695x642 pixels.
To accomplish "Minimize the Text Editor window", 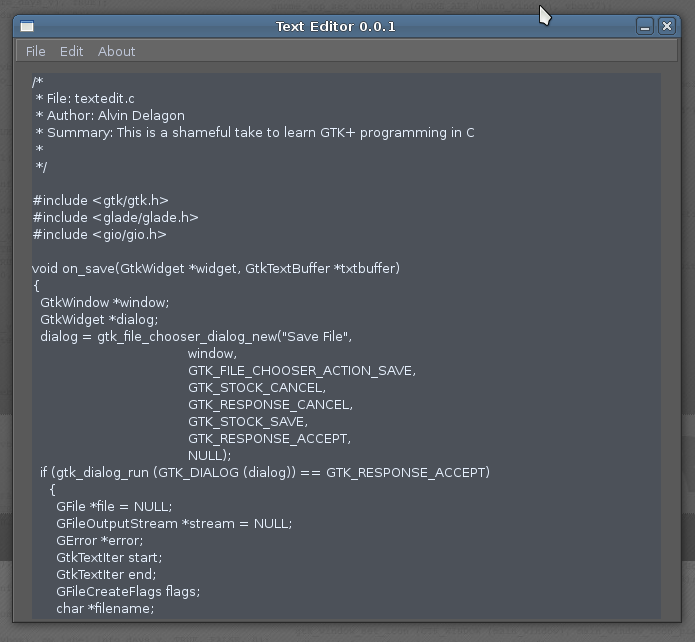I will [645, 26].
